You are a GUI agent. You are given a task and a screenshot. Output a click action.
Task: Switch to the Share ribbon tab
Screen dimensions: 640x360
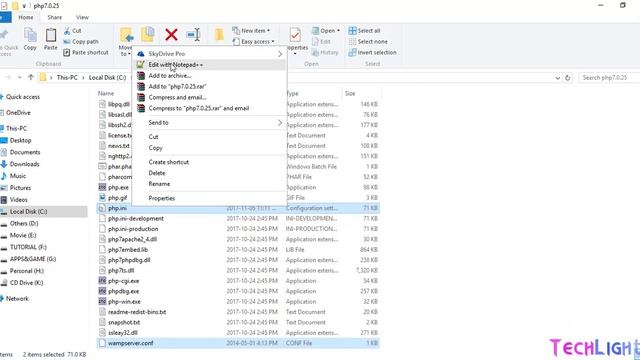[55, 17]
